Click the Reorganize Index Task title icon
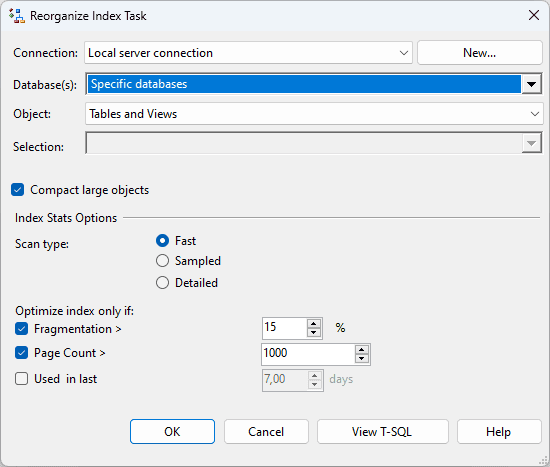Viewport: 550px width, 467px height. (x=16, y=16)
